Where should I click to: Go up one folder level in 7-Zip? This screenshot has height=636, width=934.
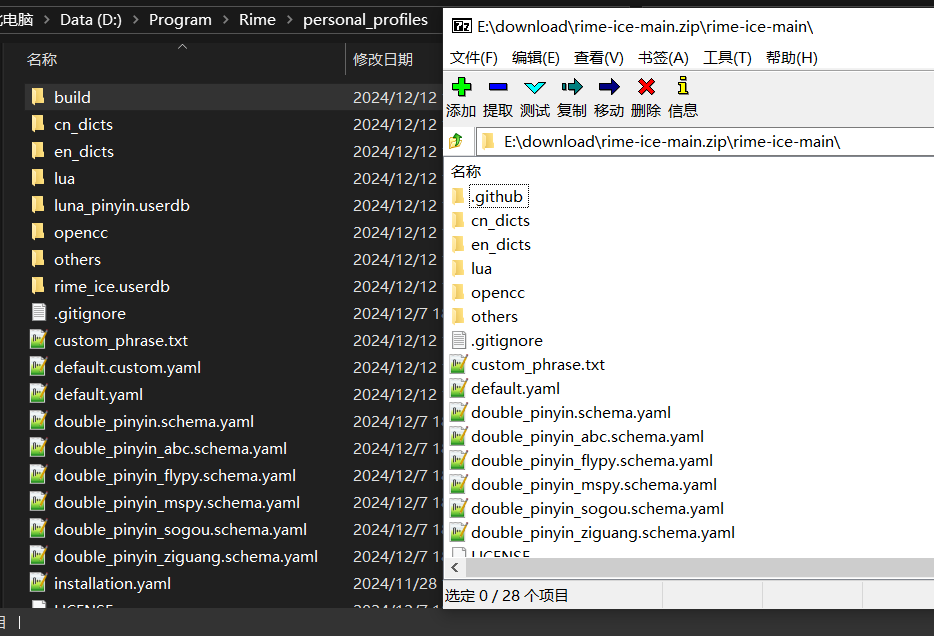point(456,141)
